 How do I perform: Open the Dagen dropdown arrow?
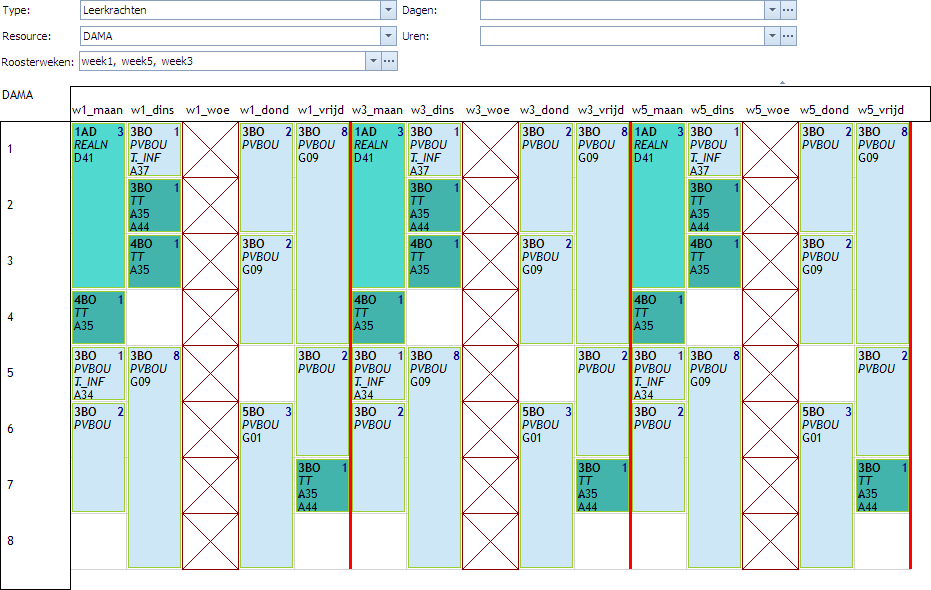(772, 10)
